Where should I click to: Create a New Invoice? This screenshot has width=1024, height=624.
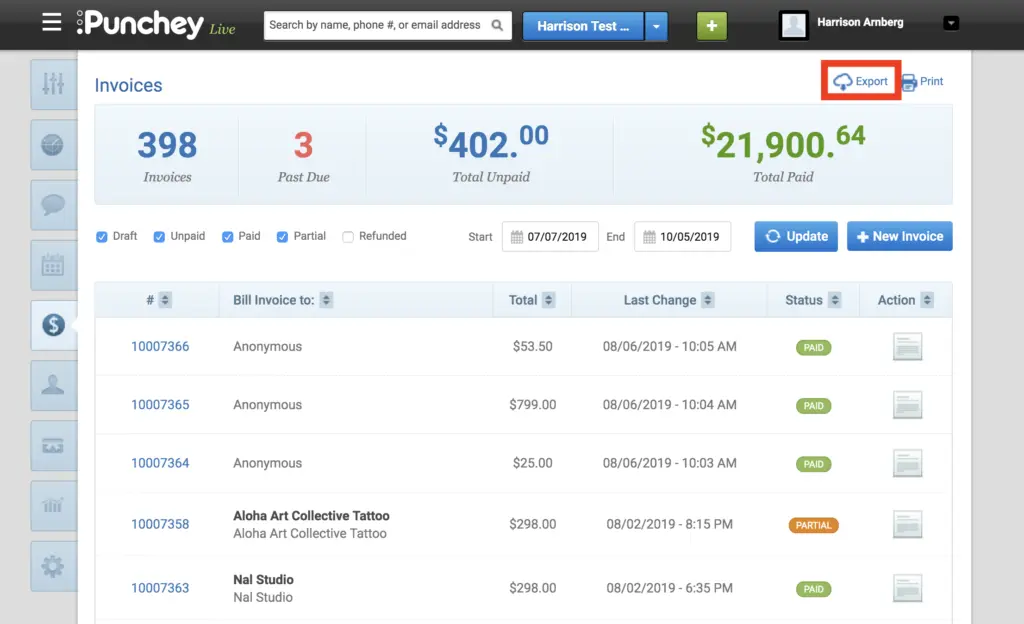point(899,236)
